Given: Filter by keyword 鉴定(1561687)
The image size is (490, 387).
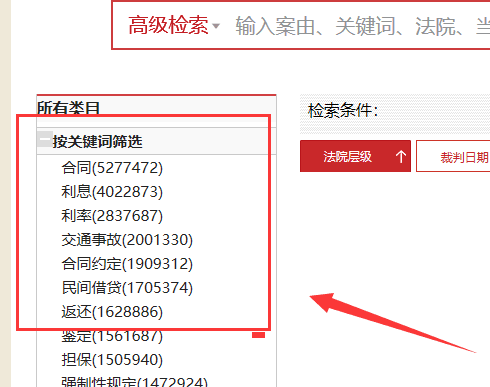Looking at the screenshot, I should pyautogui.click(x=112, y=336).
